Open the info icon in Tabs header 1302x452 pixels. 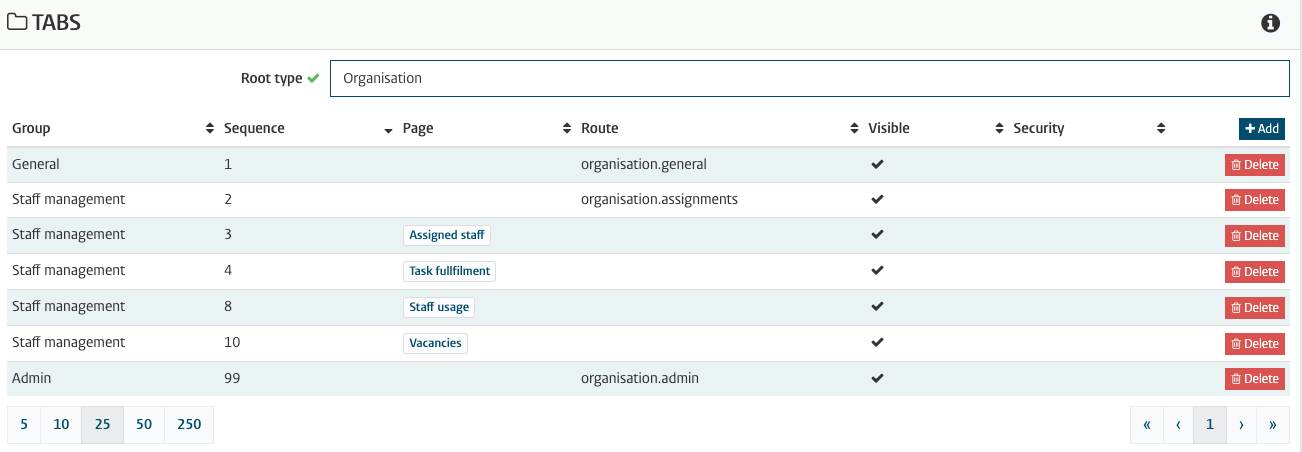click(1271, 23)
